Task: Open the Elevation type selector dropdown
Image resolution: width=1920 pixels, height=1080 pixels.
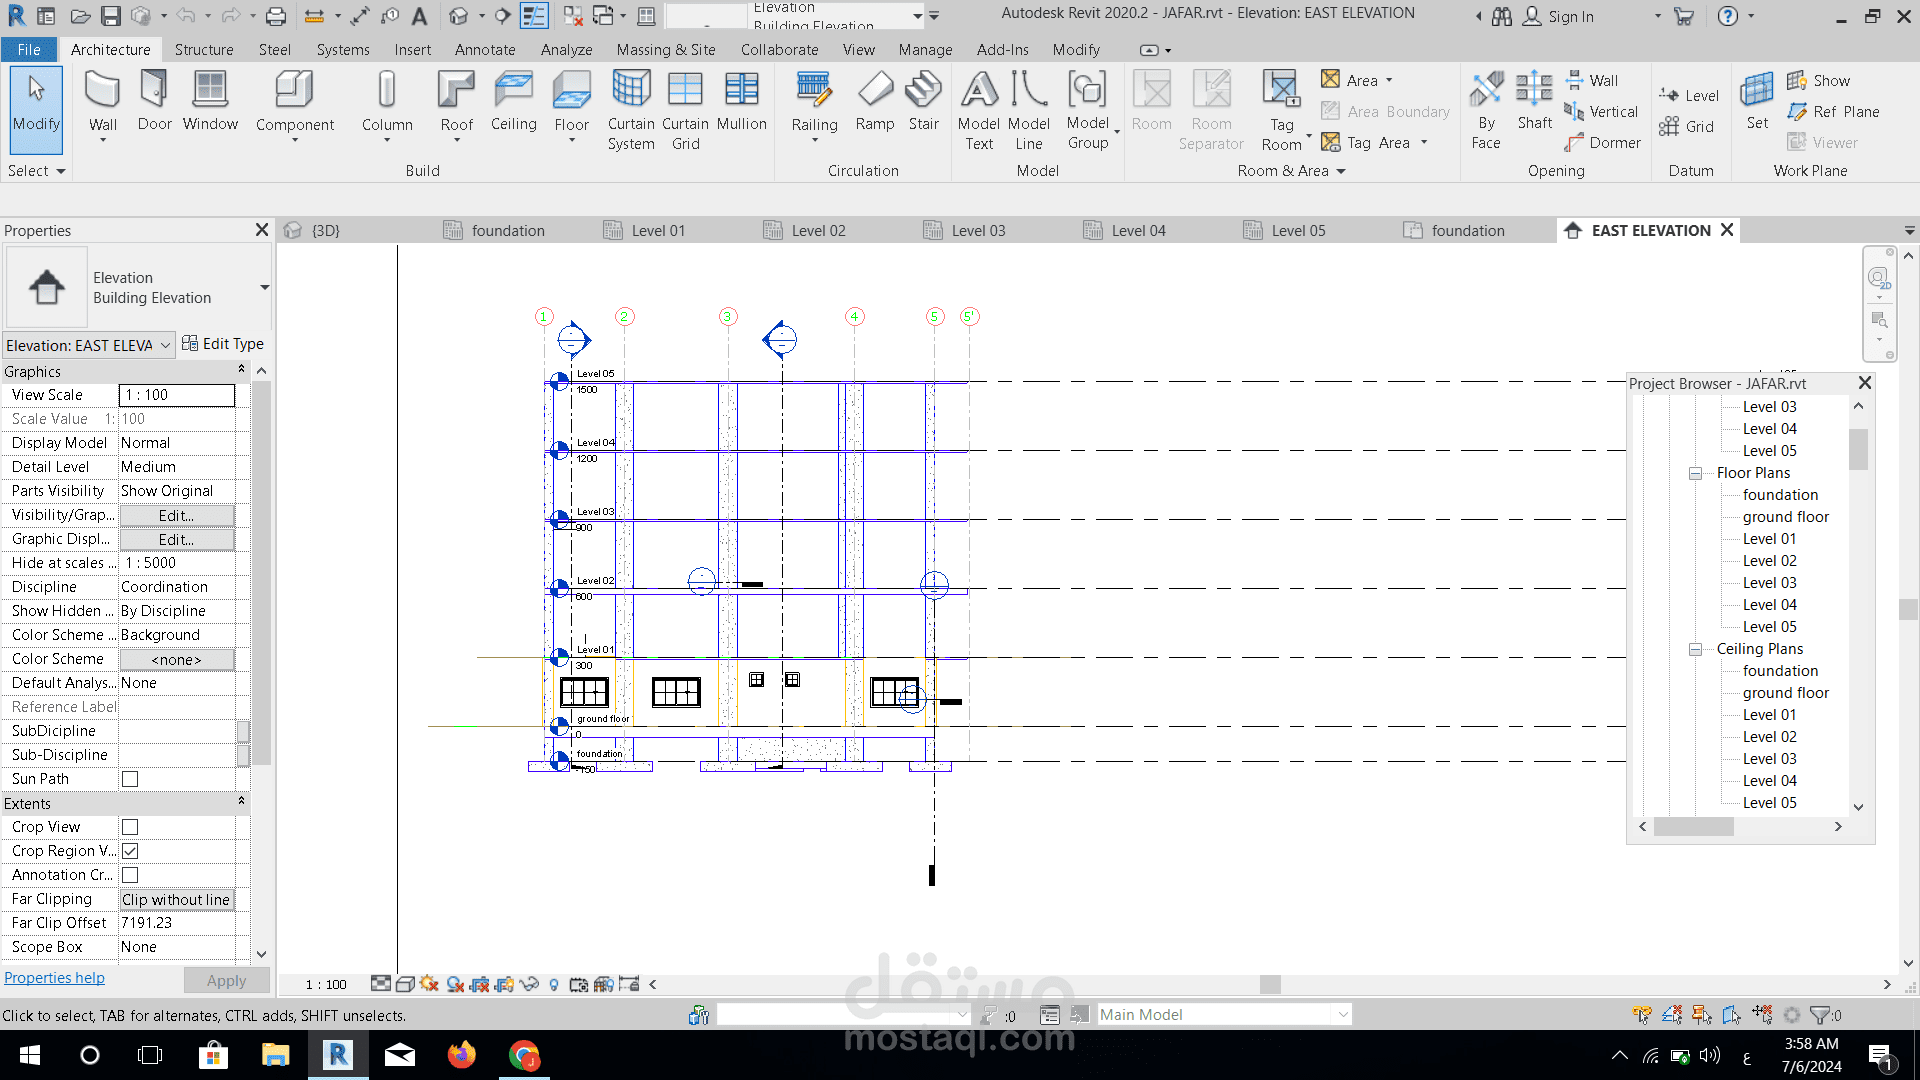Action: tap(264, 288)
